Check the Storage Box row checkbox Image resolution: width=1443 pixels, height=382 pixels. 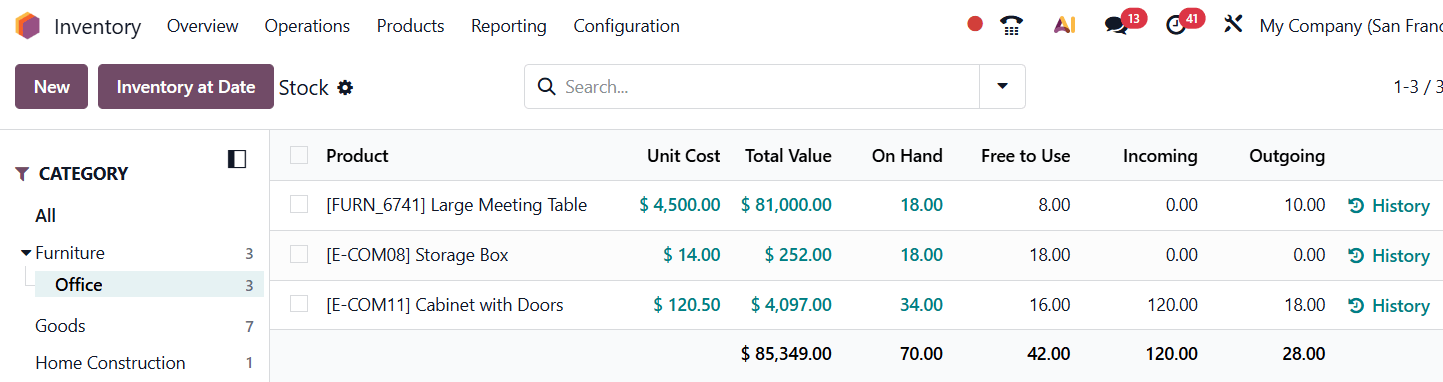coord(299,254)
